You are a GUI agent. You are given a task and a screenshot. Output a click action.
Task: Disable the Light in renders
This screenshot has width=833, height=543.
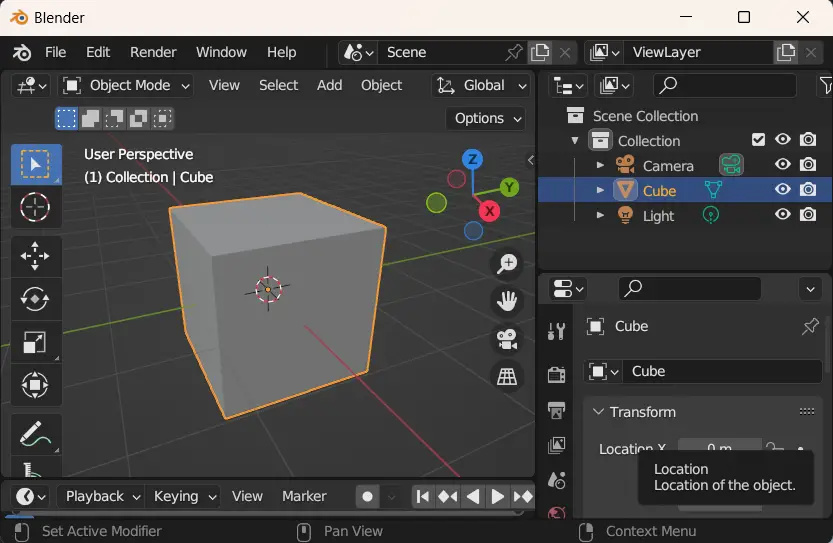tap(808, 215)
